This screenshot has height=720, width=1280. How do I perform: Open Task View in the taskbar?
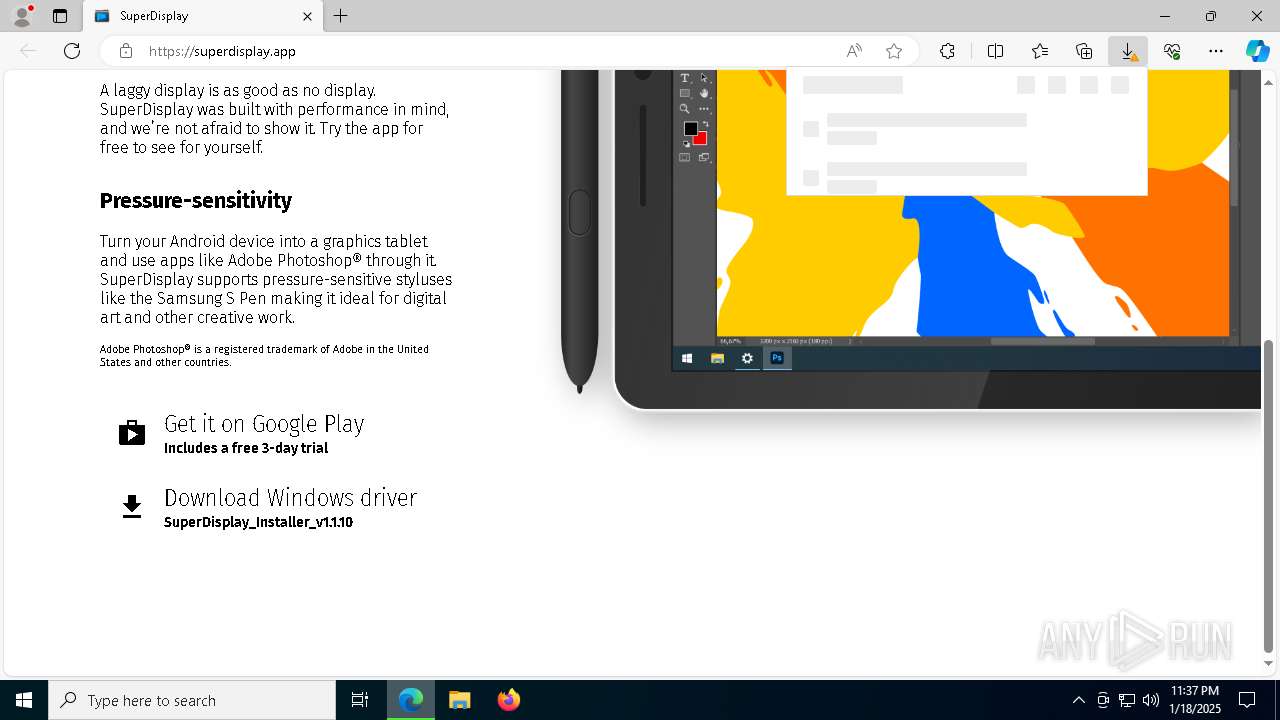coord(360,700)
